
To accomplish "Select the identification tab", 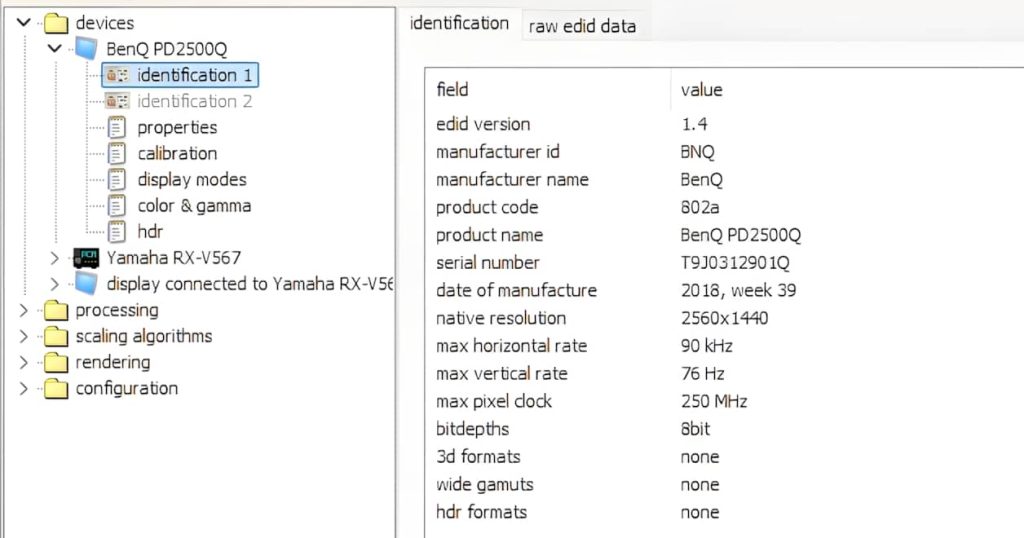I will 459,23.
